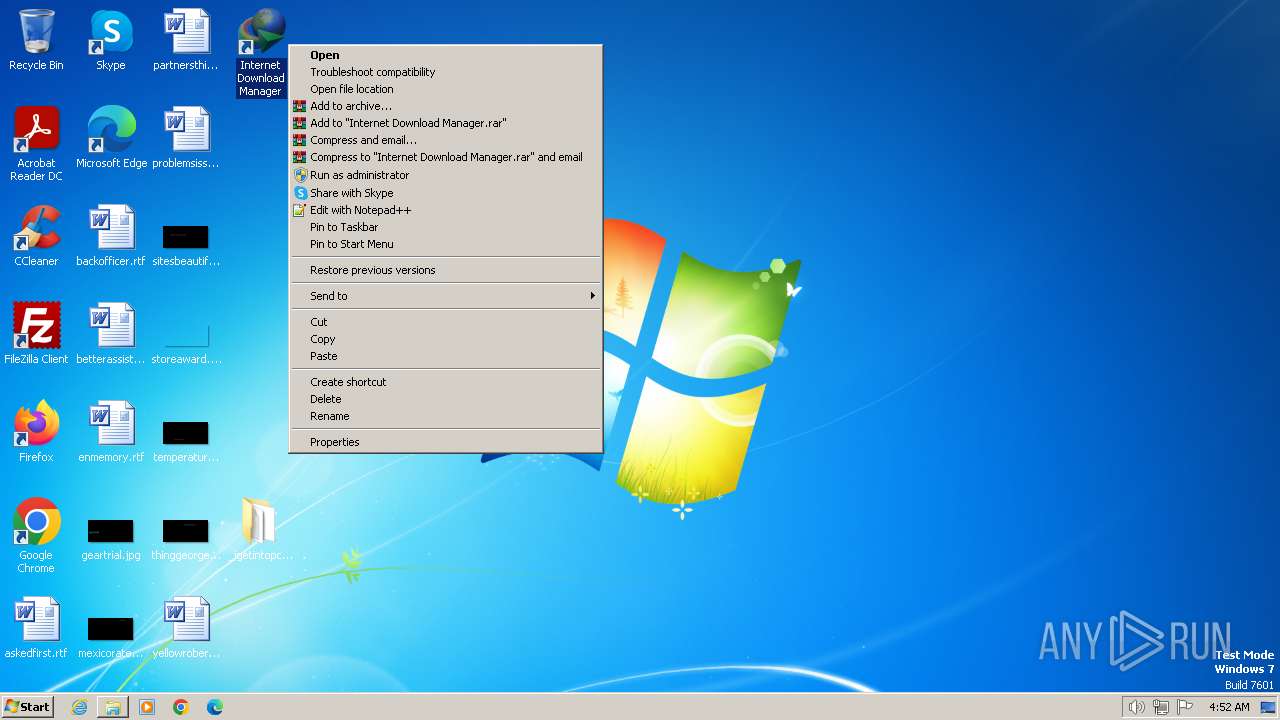Screen dimensions: 1280x720
Task: Choose Edit with Notepad++
Action: pos(446,210)
